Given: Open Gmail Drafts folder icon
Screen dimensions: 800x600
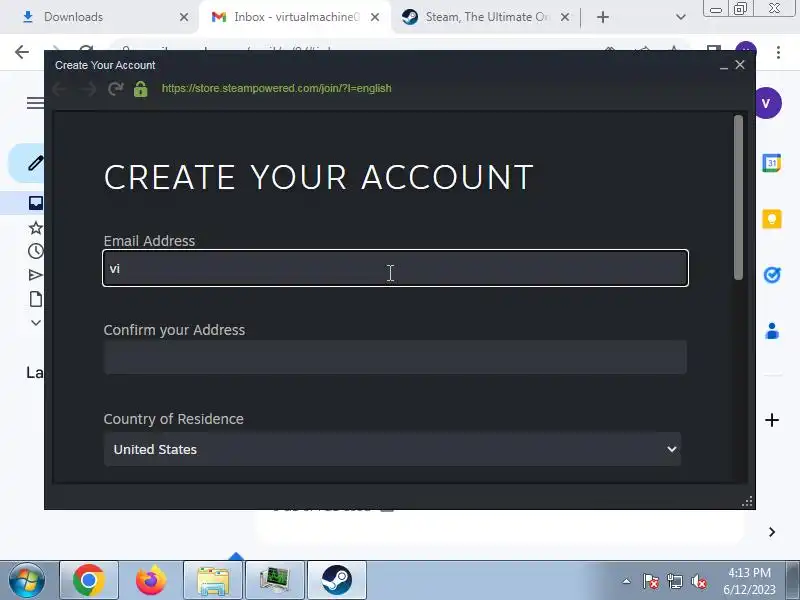Looking at the screenshot, I should (36, 299).
